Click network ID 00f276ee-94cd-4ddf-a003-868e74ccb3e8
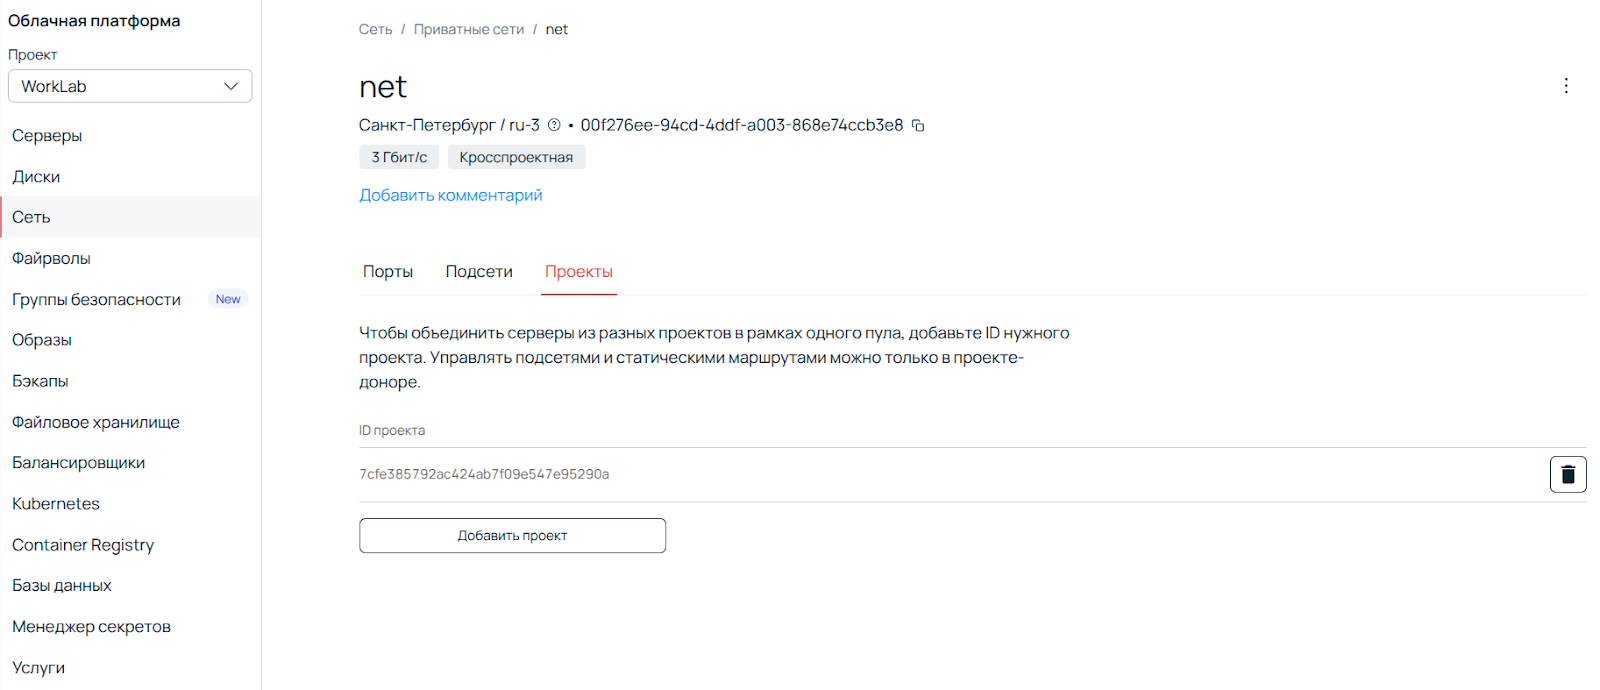This screenshot has width=1600, height=690. pos(742,125)
